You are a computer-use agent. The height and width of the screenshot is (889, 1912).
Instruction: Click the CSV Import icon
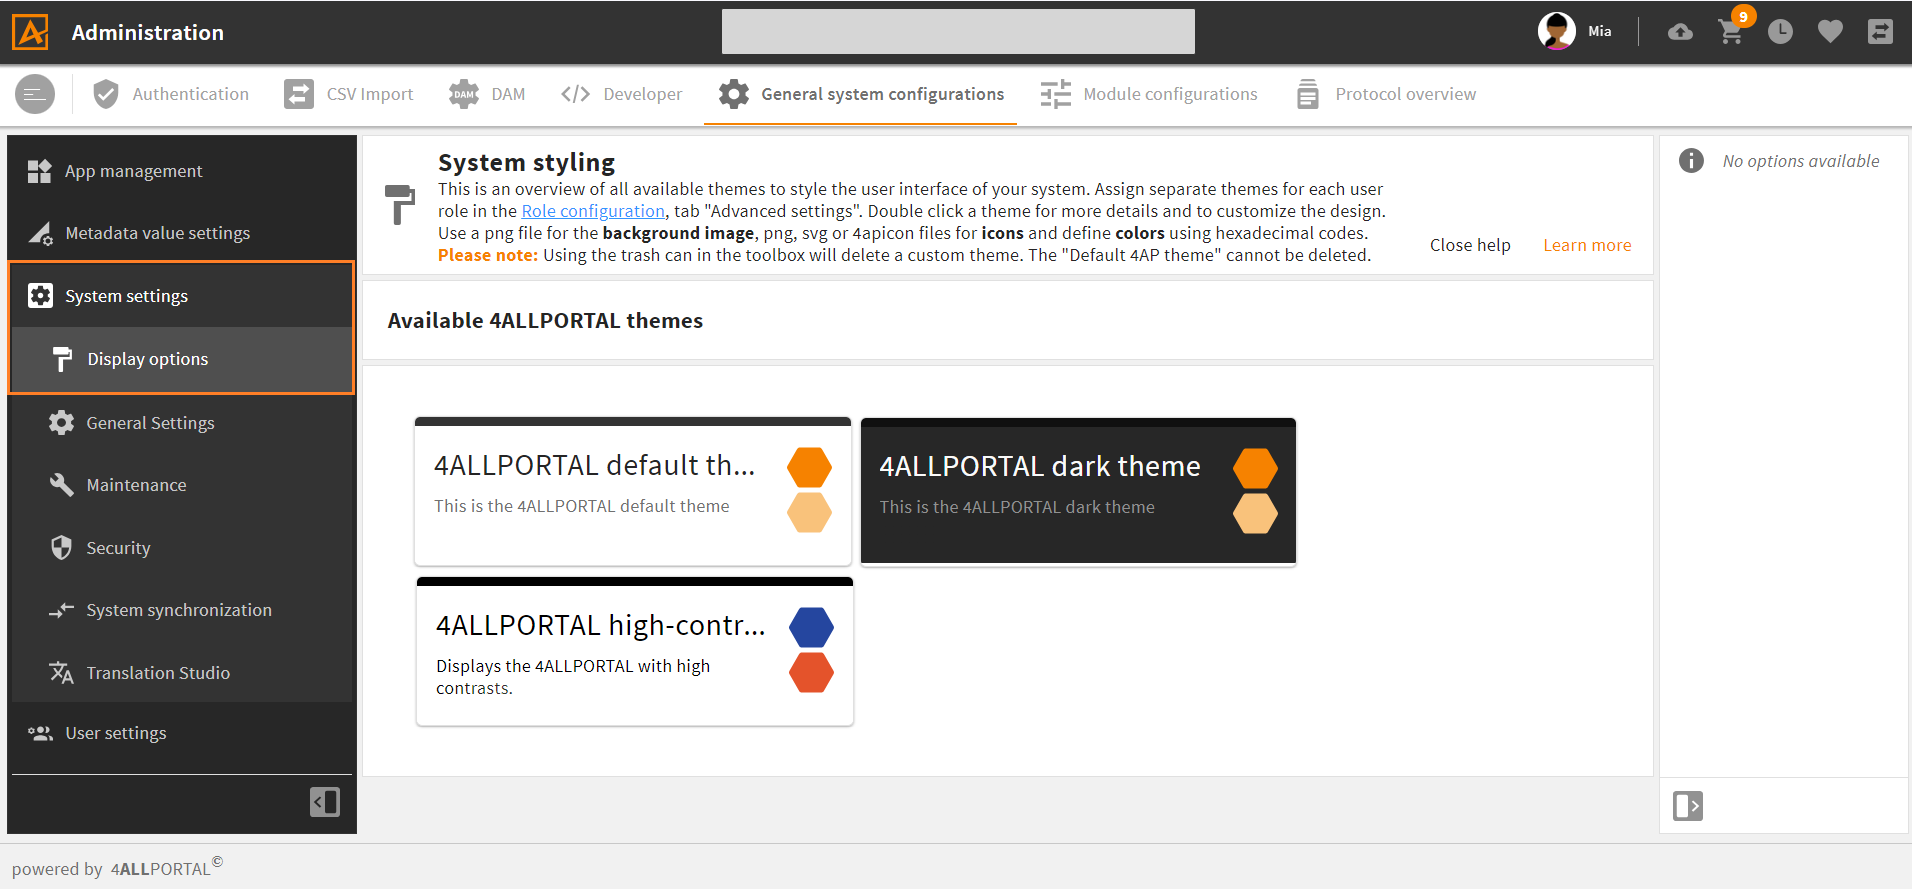point(298,94)
